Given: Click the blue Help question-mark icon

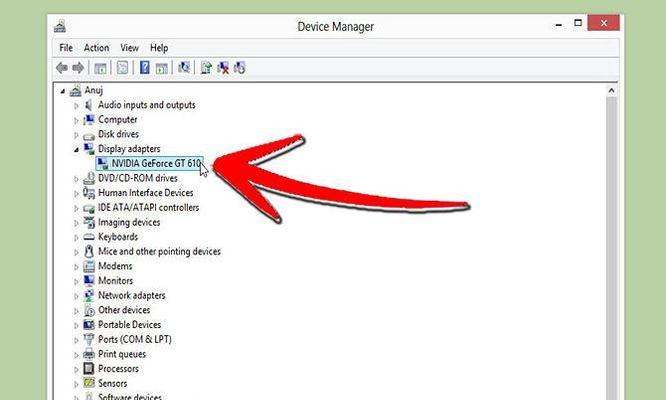Looking at the screenshot, I should [144, 68].
